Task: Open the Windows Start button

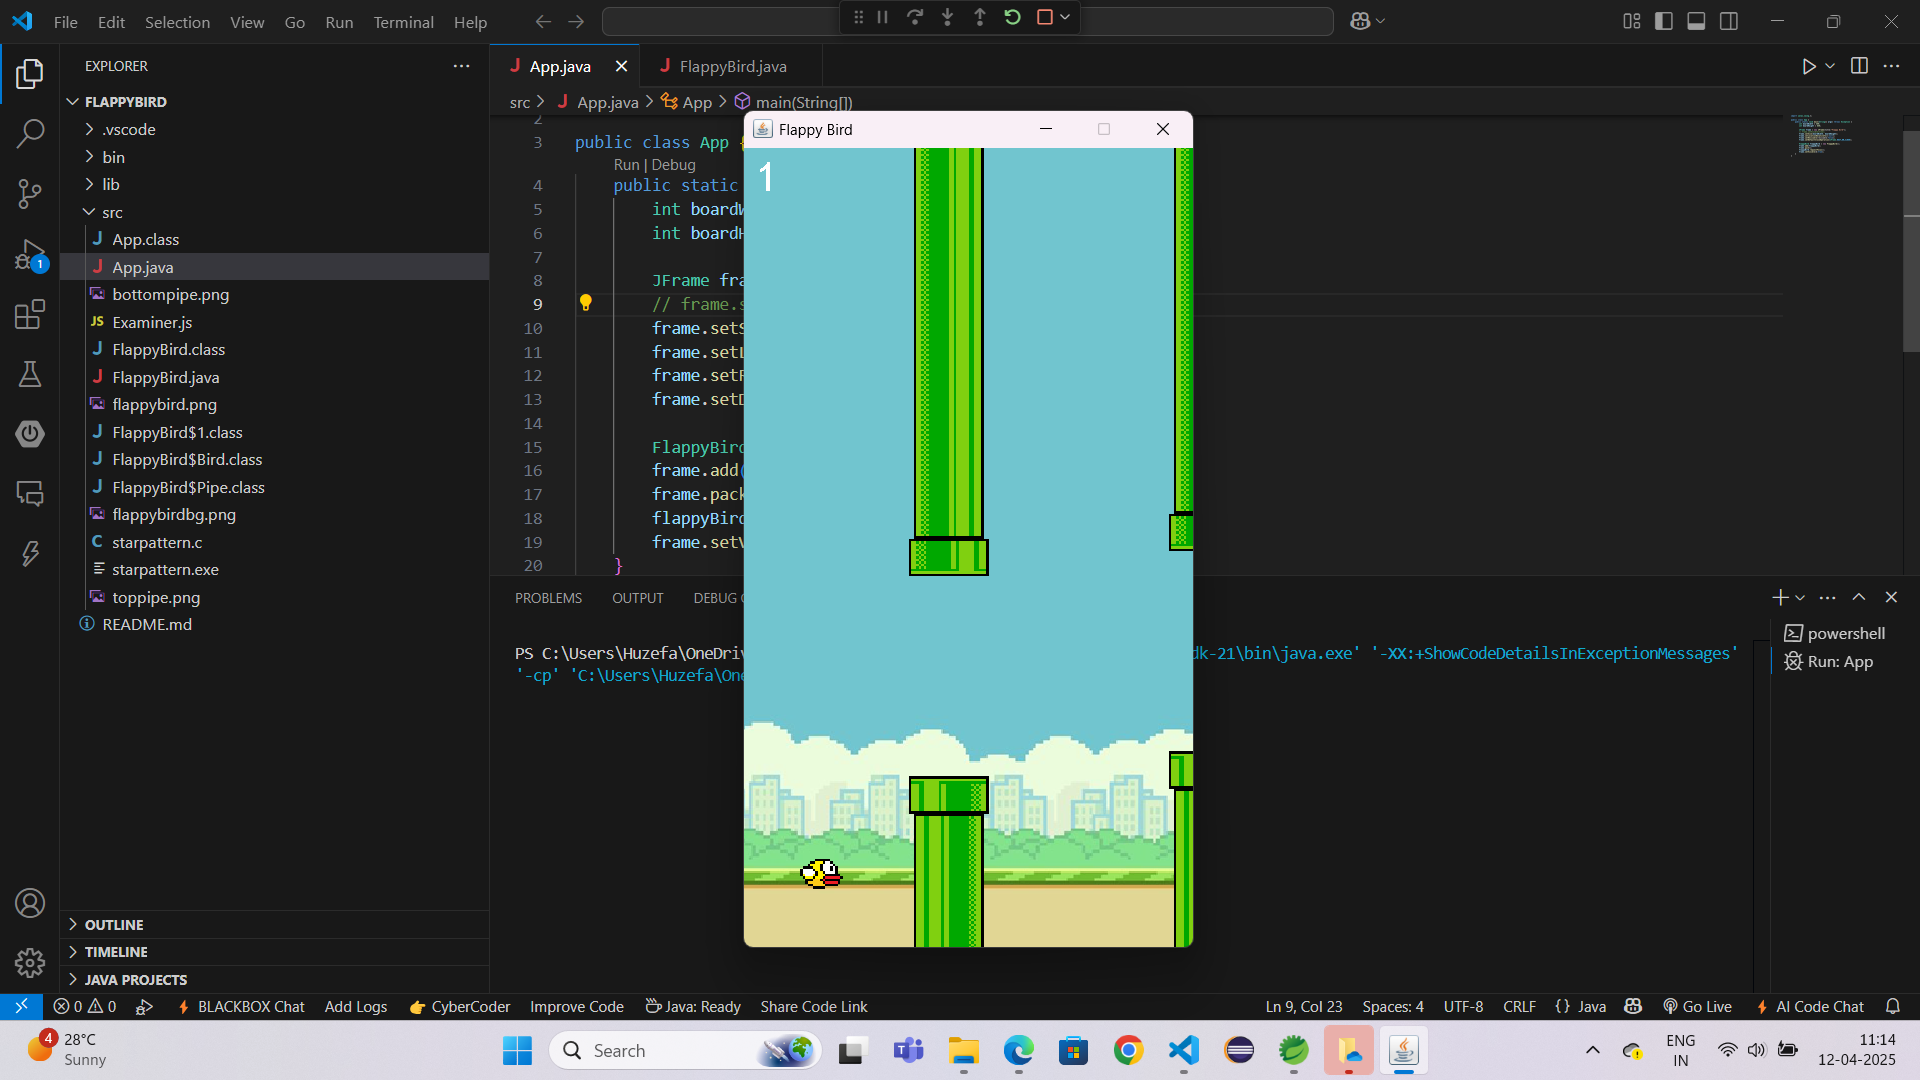Action: [517, 1051]
